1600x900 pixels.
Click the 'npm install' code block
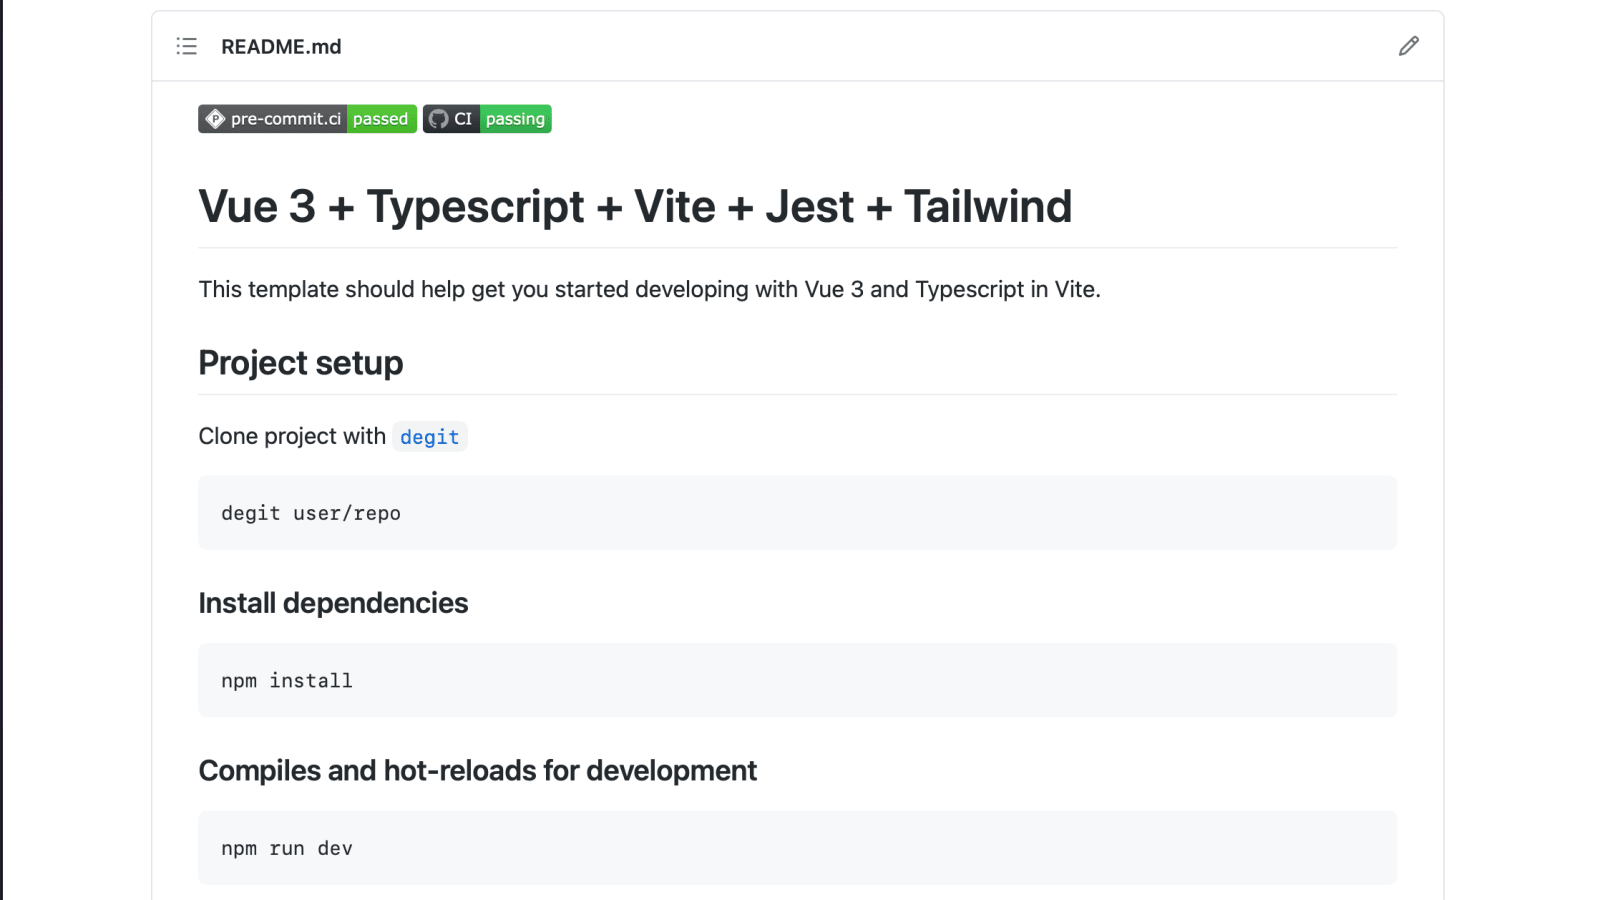click(x=797, y=680)
